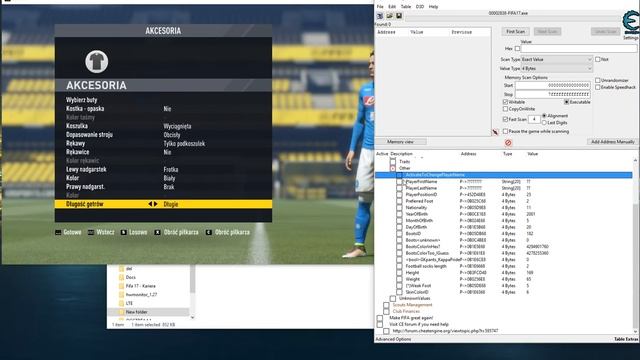
Task: Select the Height entry in address list
Action: [412, 273]
